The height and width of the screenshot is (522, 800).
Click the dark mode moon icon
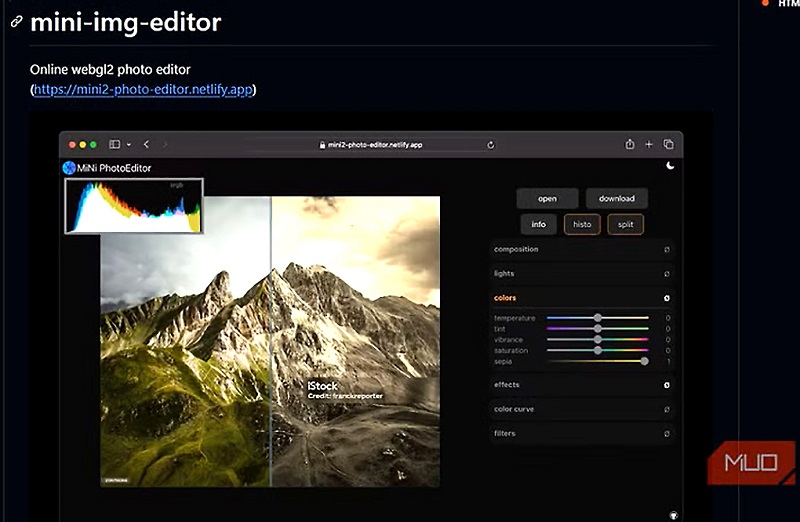670,166
